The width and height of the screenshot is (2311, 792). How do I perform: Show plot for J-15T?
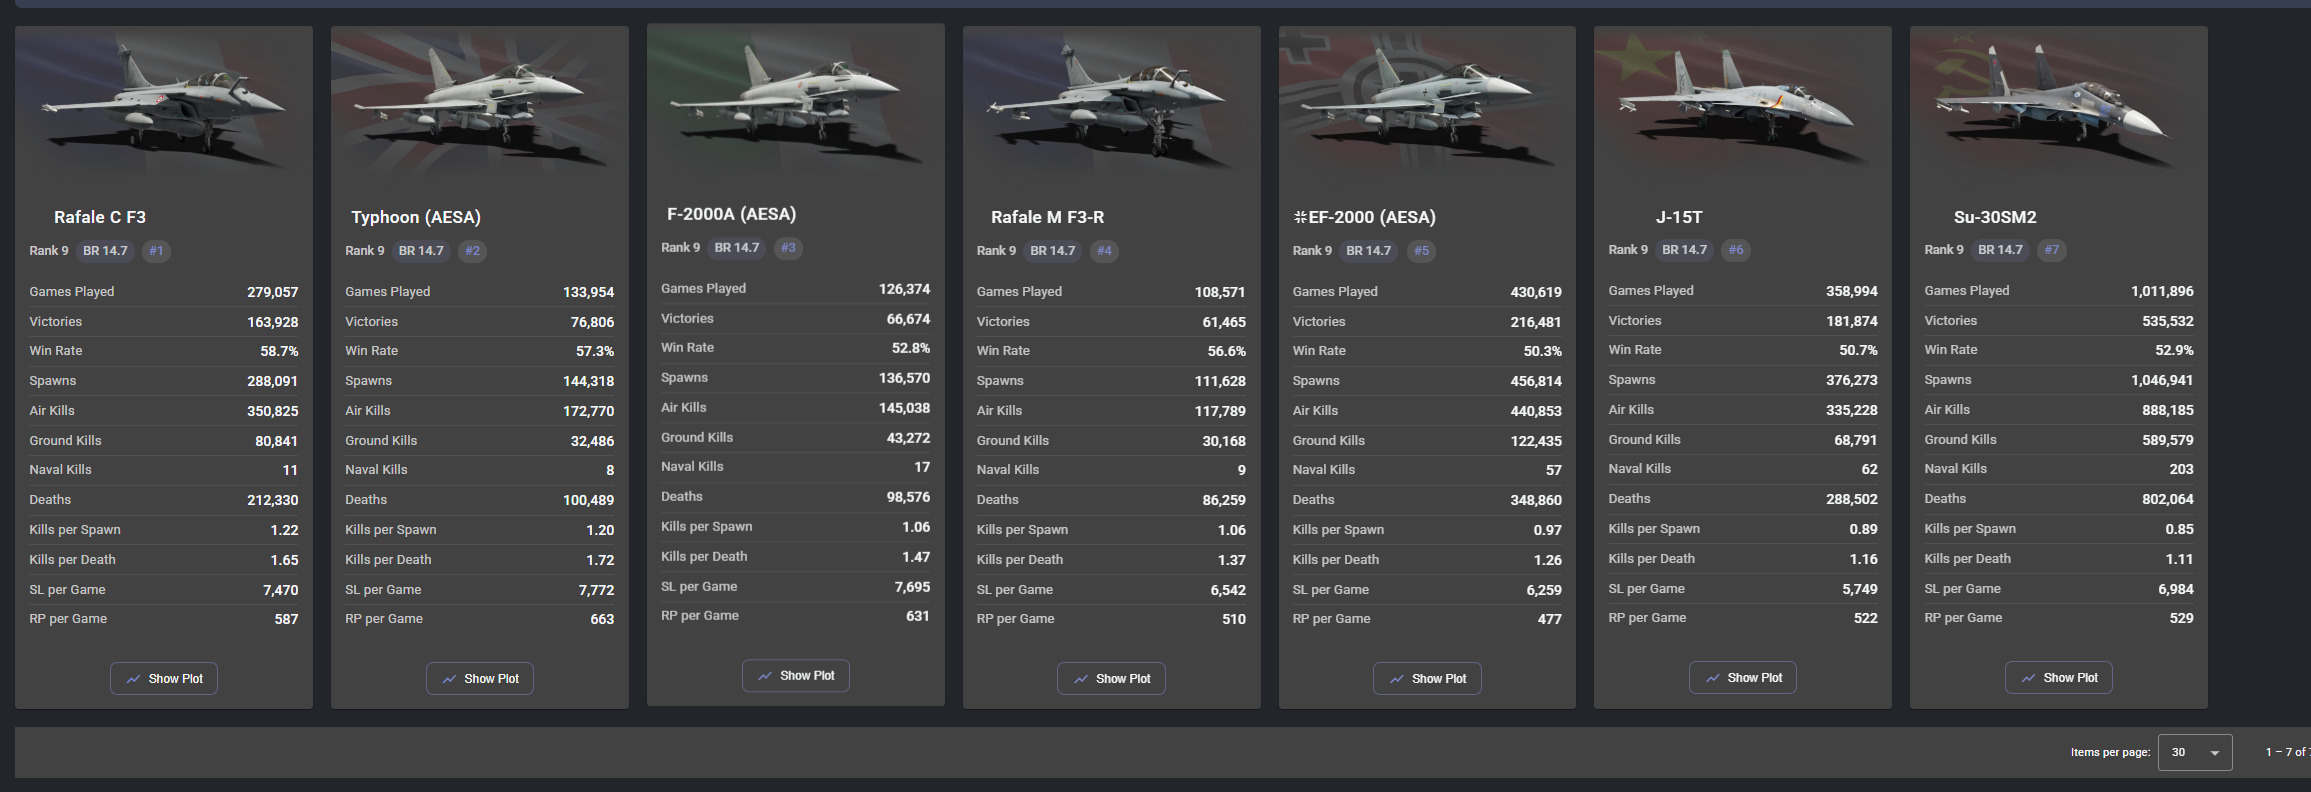1743,677
